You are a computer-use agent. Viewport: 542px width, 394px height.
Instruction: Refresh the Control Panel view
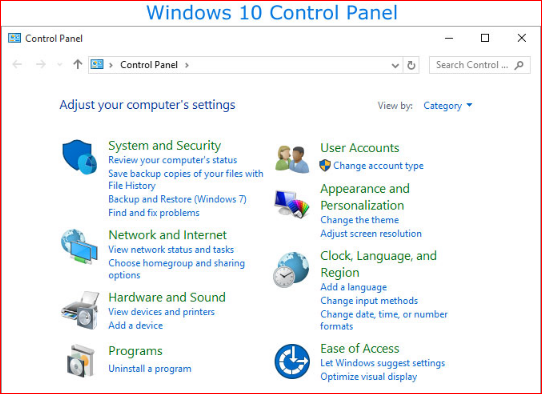pos(411,65)
